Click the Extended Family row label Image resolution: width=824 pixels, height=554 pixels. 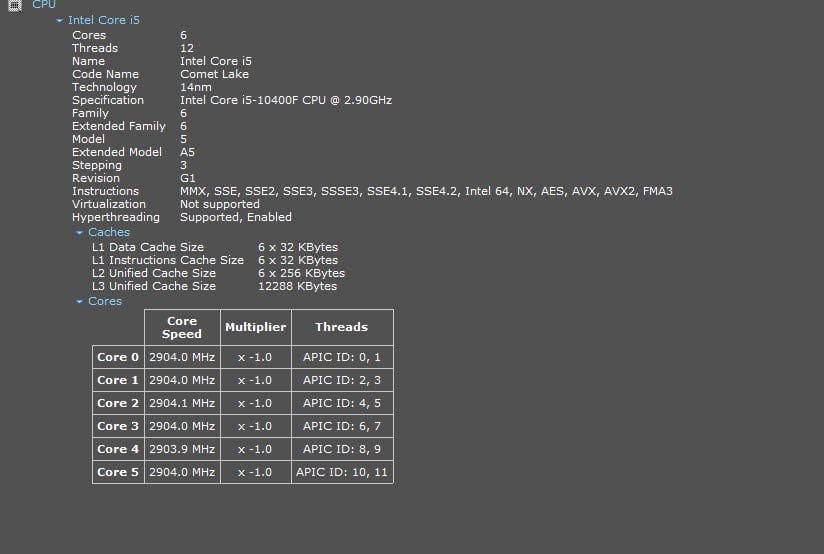click(x=119, y=126)
